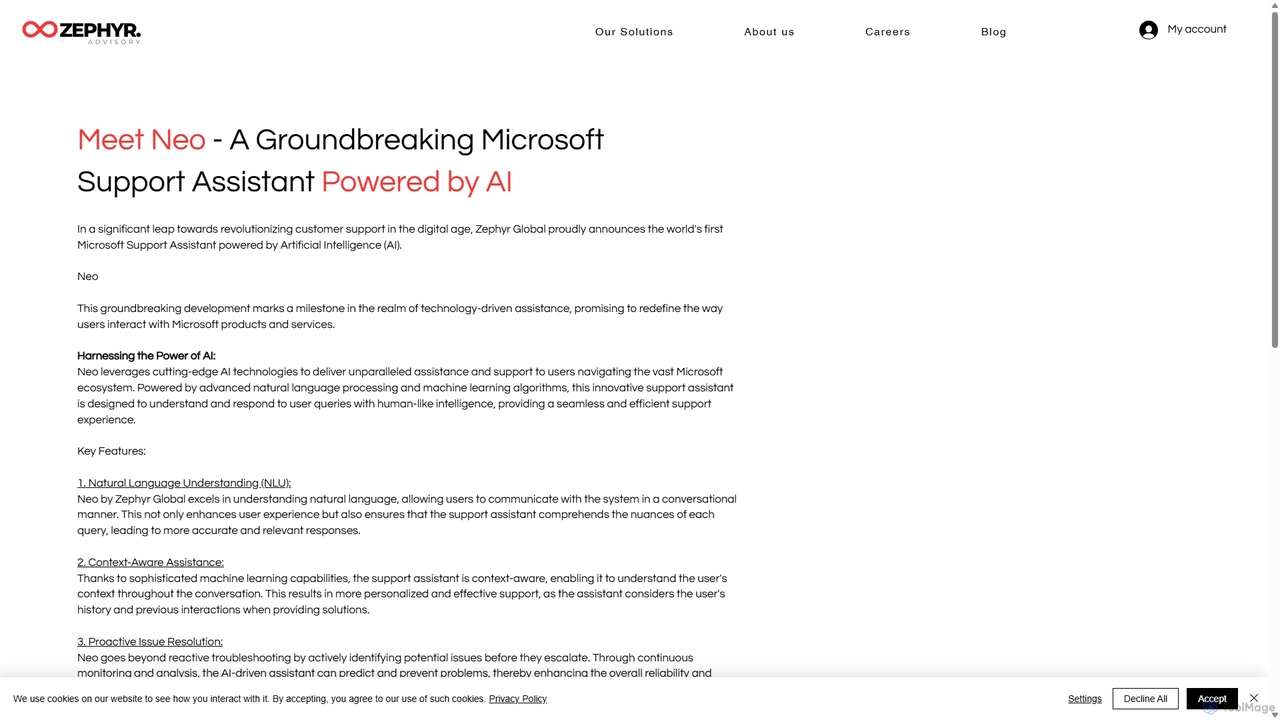Accept the cookies
Screen dimensions: 1280x720
1212,699
